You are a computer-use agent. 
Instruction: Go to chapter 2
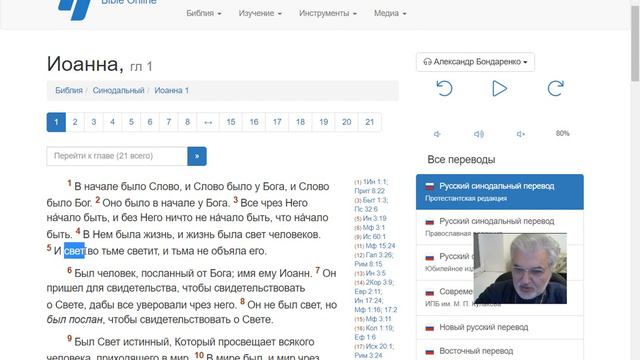(x=75, y=122)
